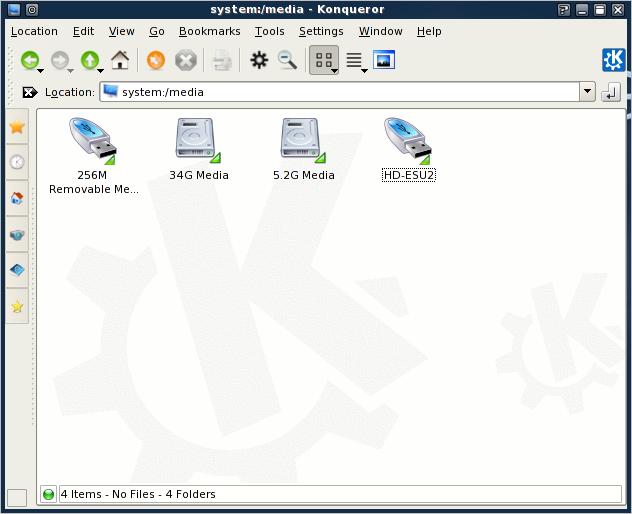Image resolution: width=632 pixels, height=514 pixels.
Task: Expand Back button history dropdown arrow
Action: click(x=41, y=71)
